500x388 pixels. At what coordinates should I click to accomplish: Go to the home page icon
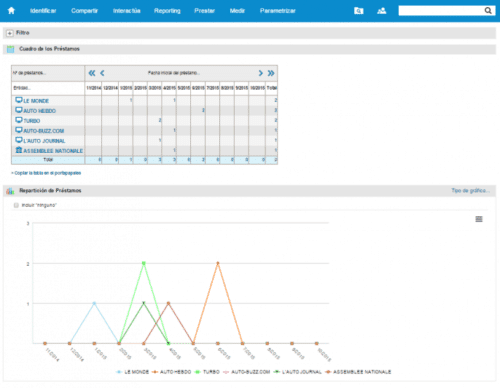tap(11, 11)
